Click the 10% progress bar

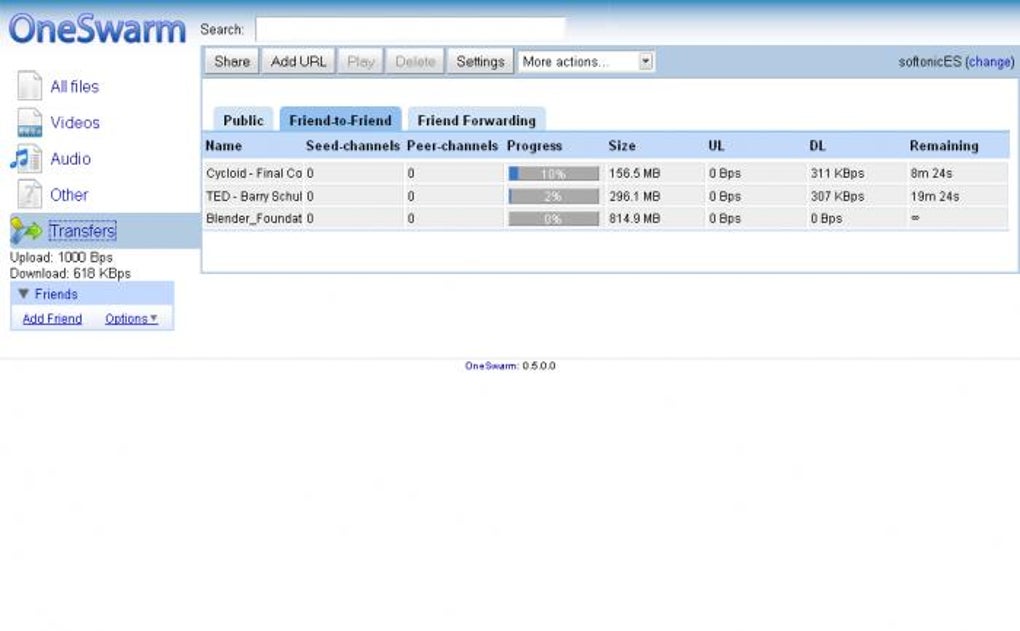(x=554, y=174)
